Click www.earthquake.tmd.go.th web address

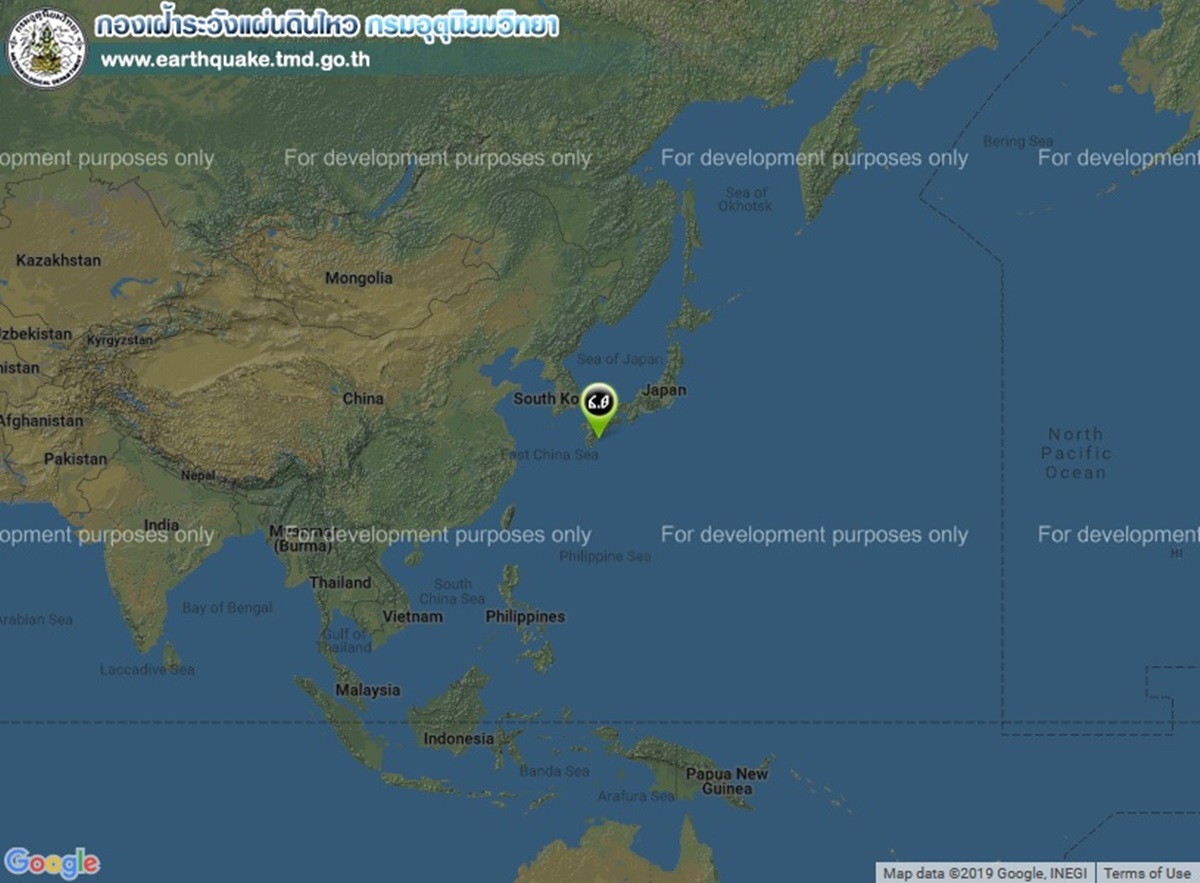[236, 59]
